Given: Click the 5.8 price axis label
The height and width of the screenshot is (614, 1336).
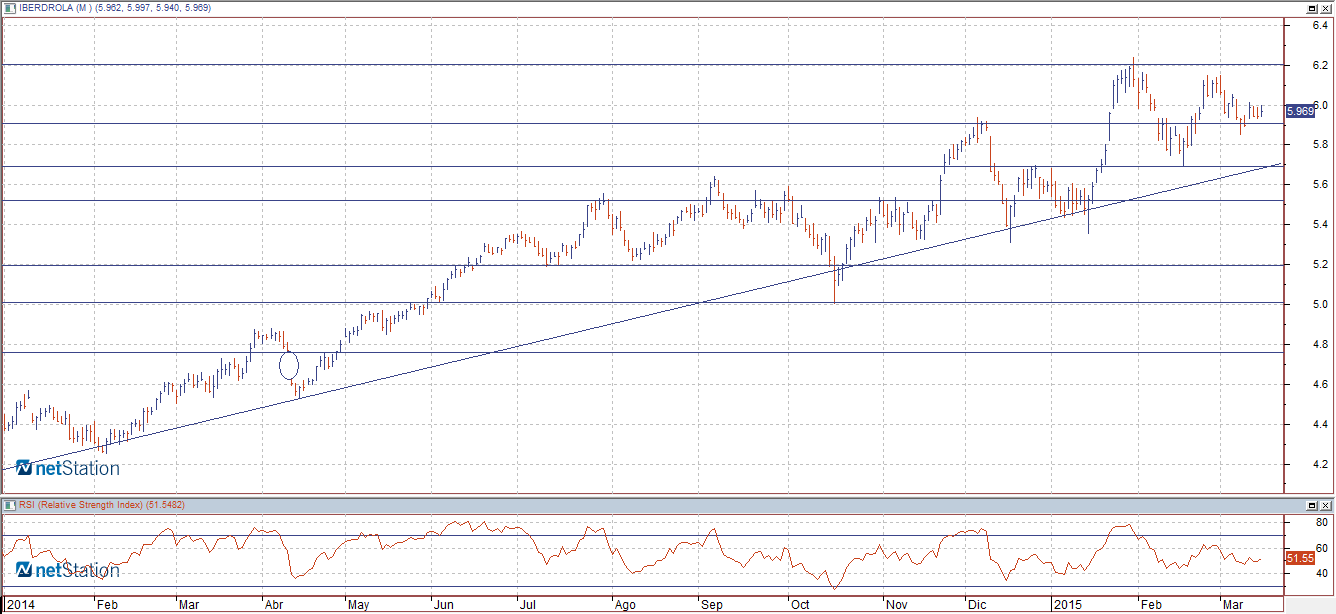Looking at the screenshot, I should [1320, 145].
